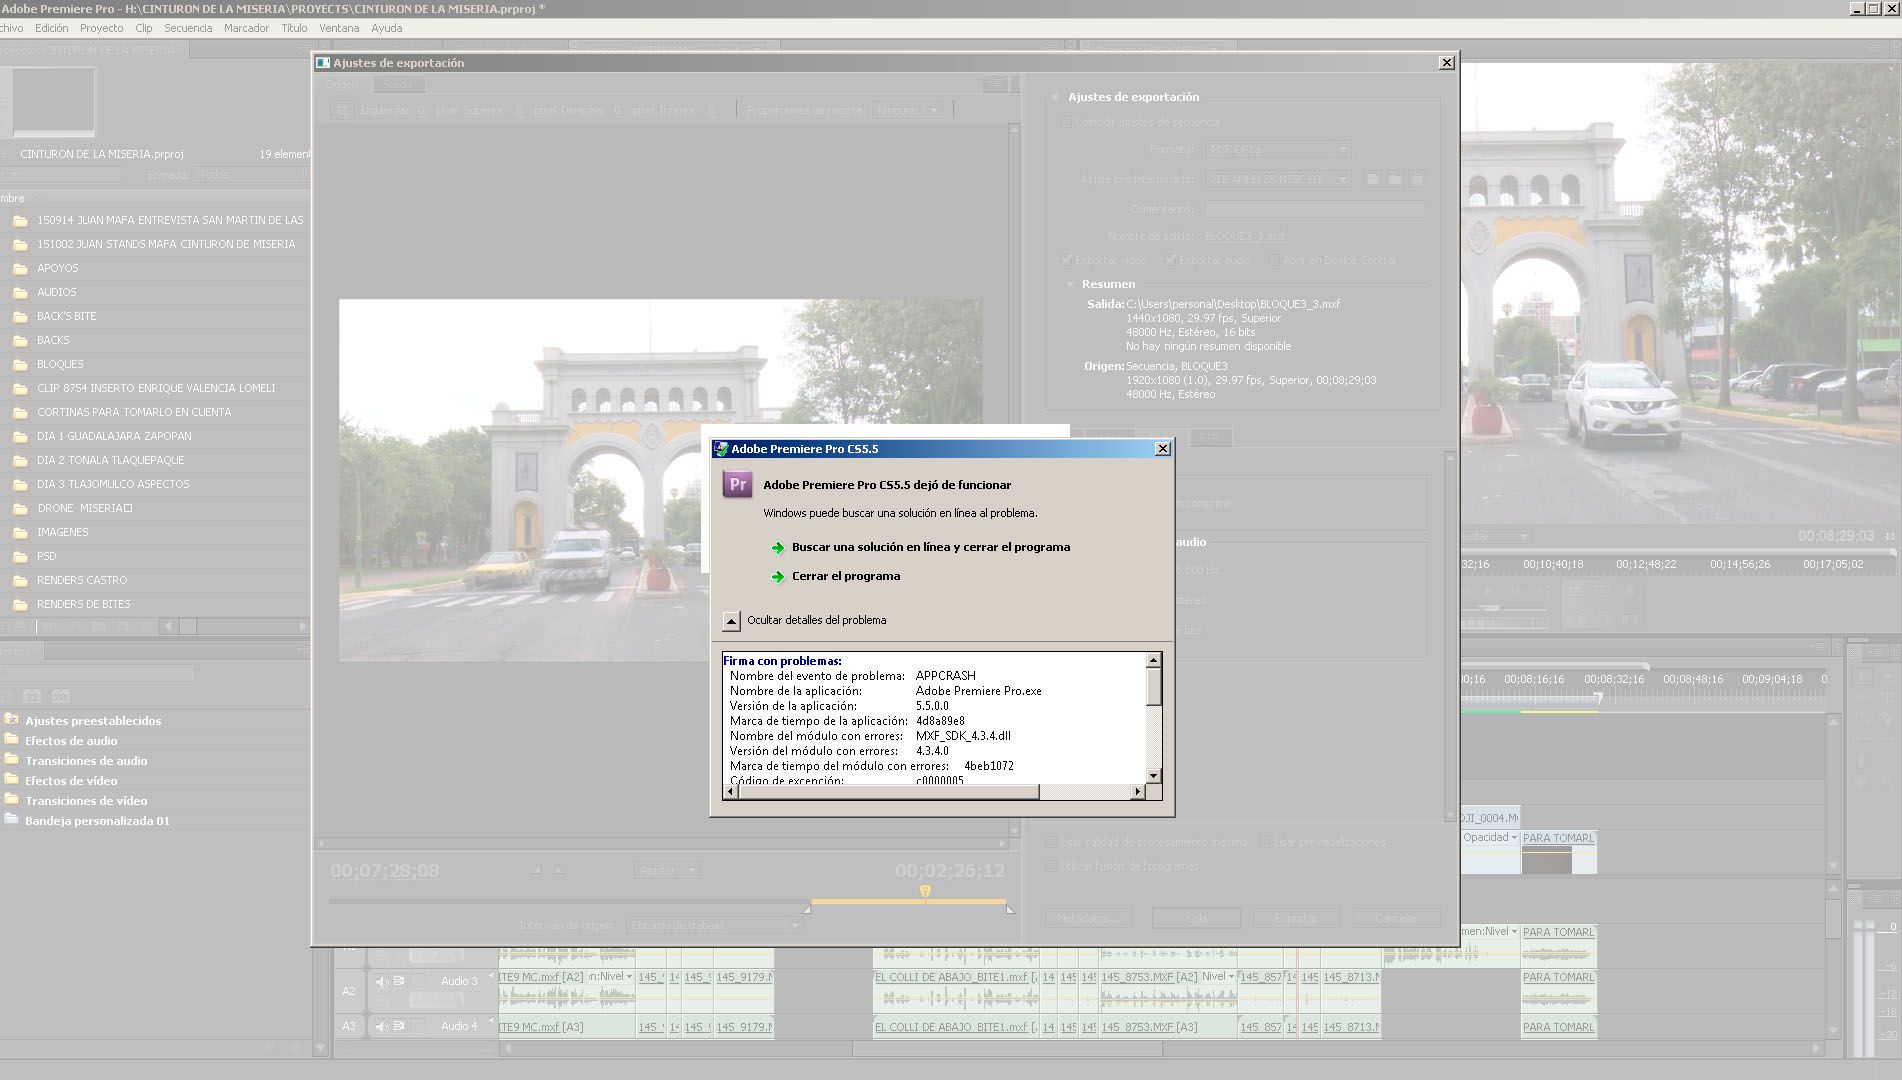1902x1080 pixels.
Task: Enable 'Utilizar fusión de fotogramas' checkbox
Action: point(1051,866)
